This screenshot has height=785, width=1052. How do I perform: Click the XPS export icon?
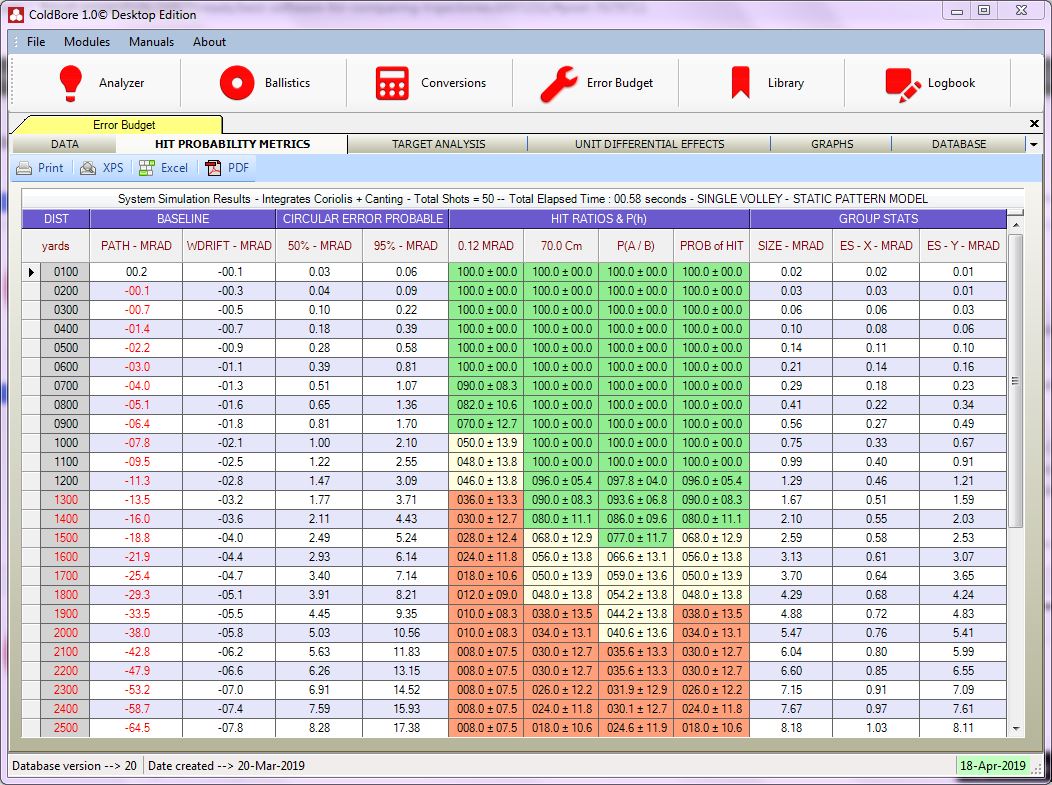(x=88, y=168)
